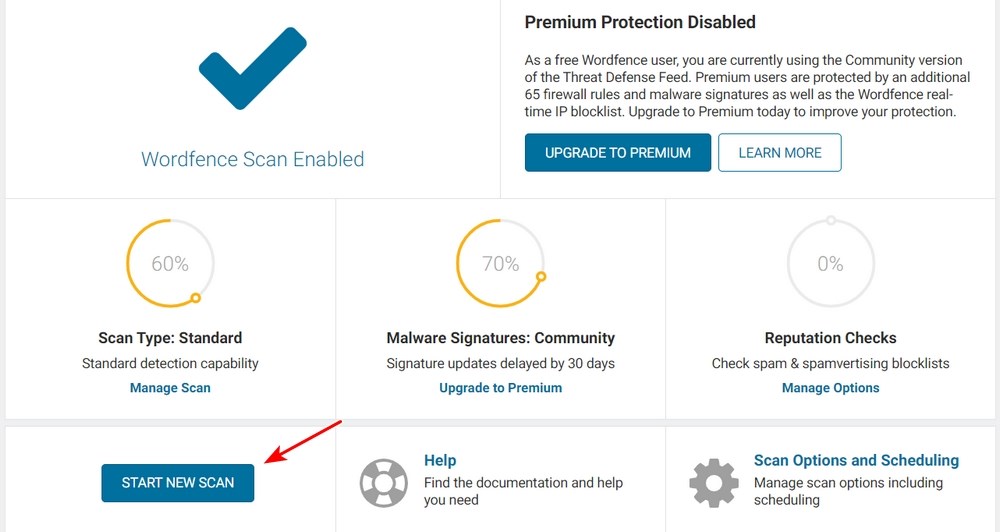Click the 0% reputation checks circle

tap(830, 263)
